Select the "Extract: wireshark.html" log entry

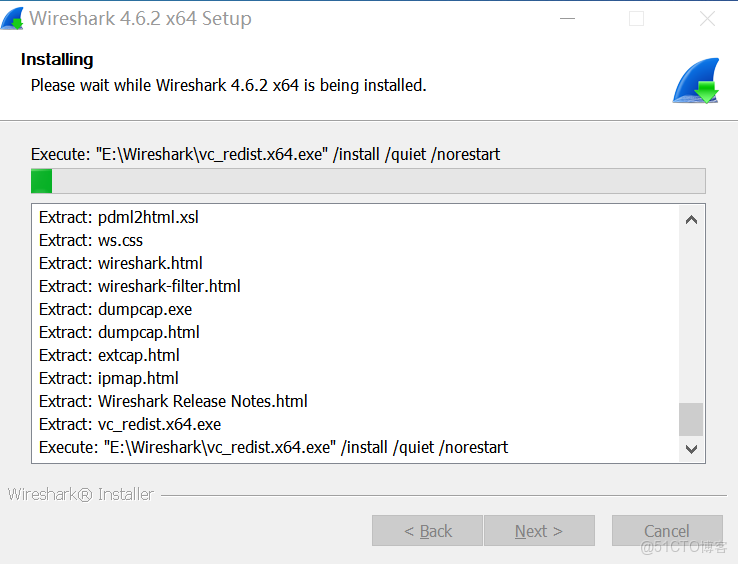click(x=121, y=263)
